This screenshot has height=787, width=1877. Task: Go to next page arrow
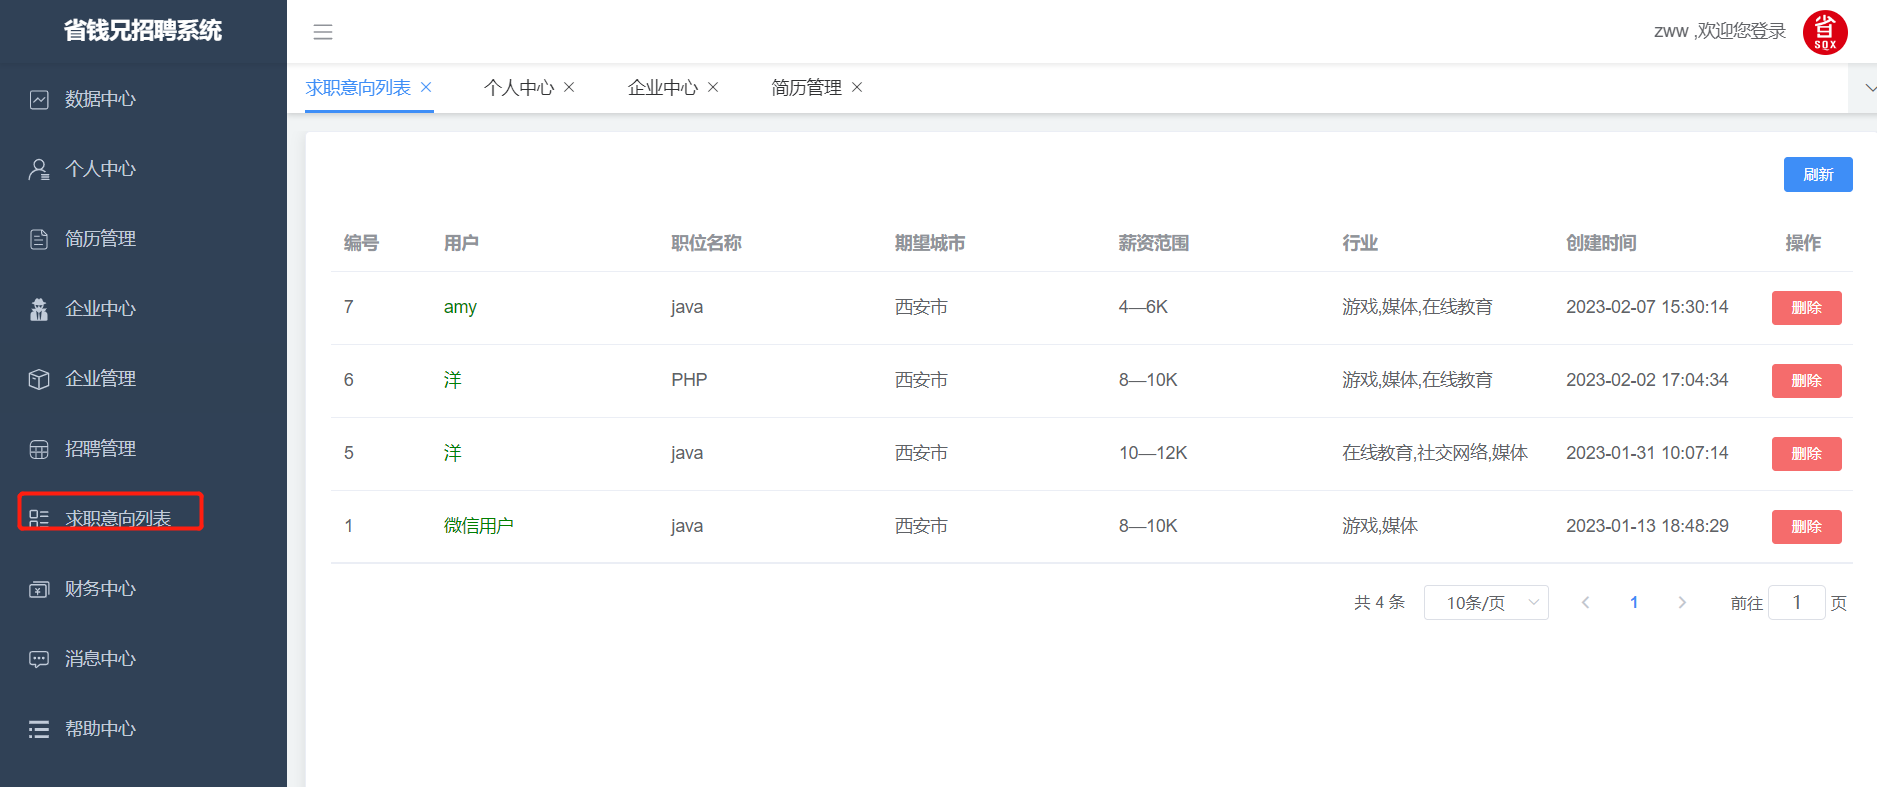tap(1682, 603)
